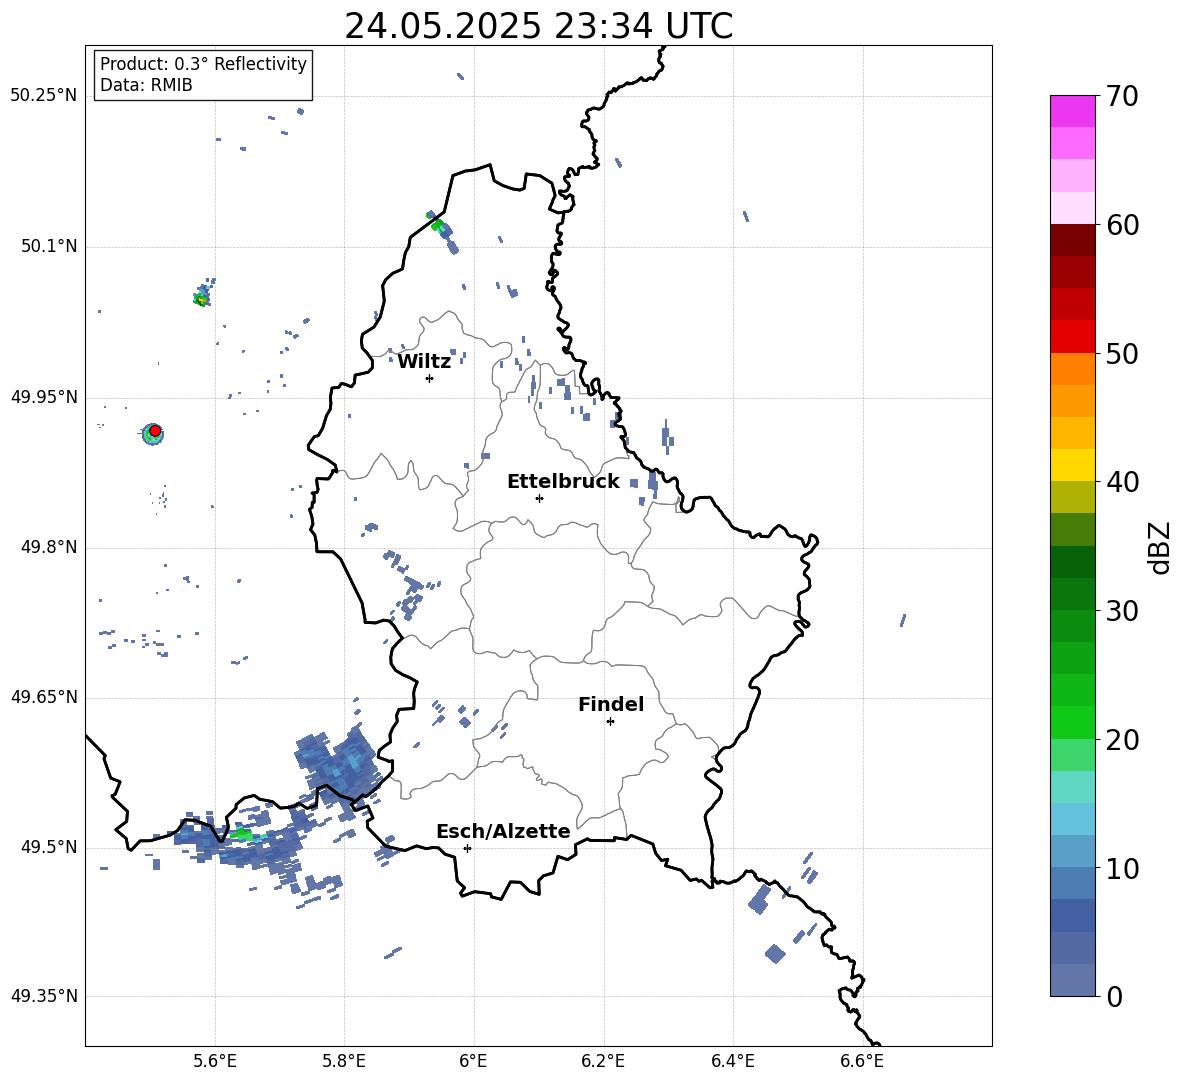Click the Esch/Alzette station label

tap(504, 831)
